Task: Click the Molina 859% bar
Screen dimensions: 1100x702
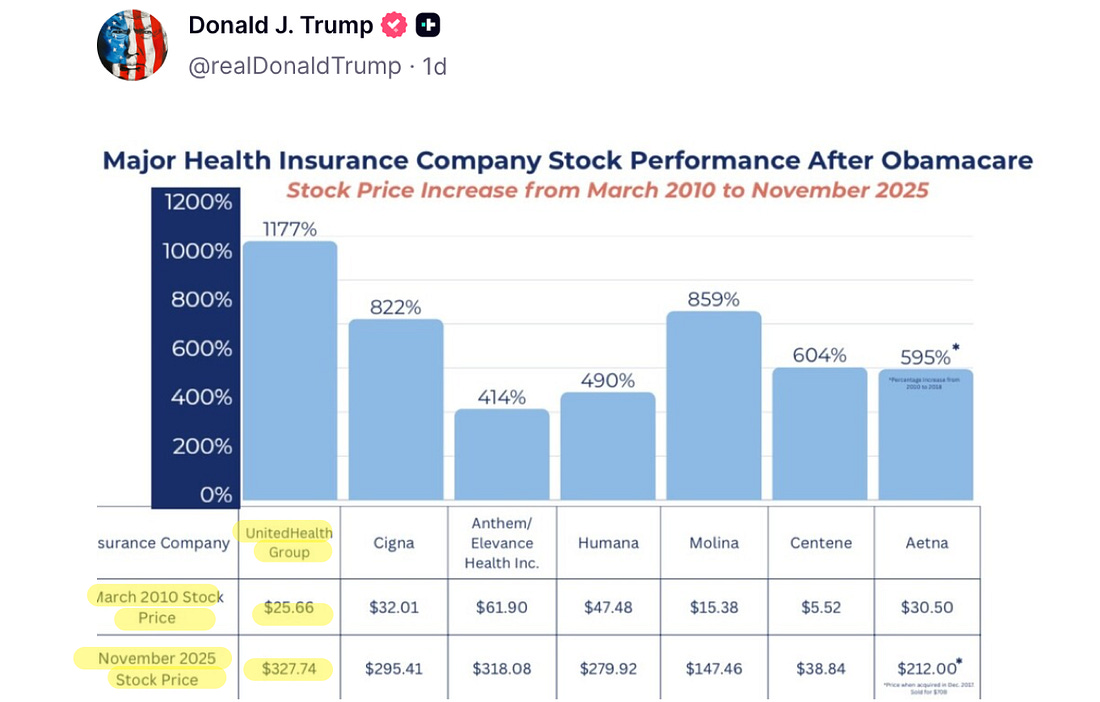Action: 713,405
